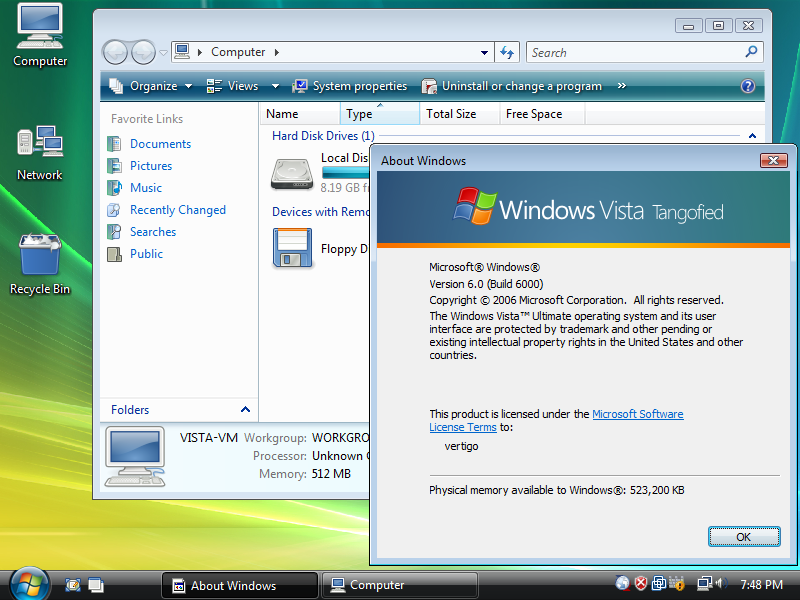Image resolution: width=800 pixels, height=600 pixels.
Task: Sort by the Type column header
Action: (380, 114)
